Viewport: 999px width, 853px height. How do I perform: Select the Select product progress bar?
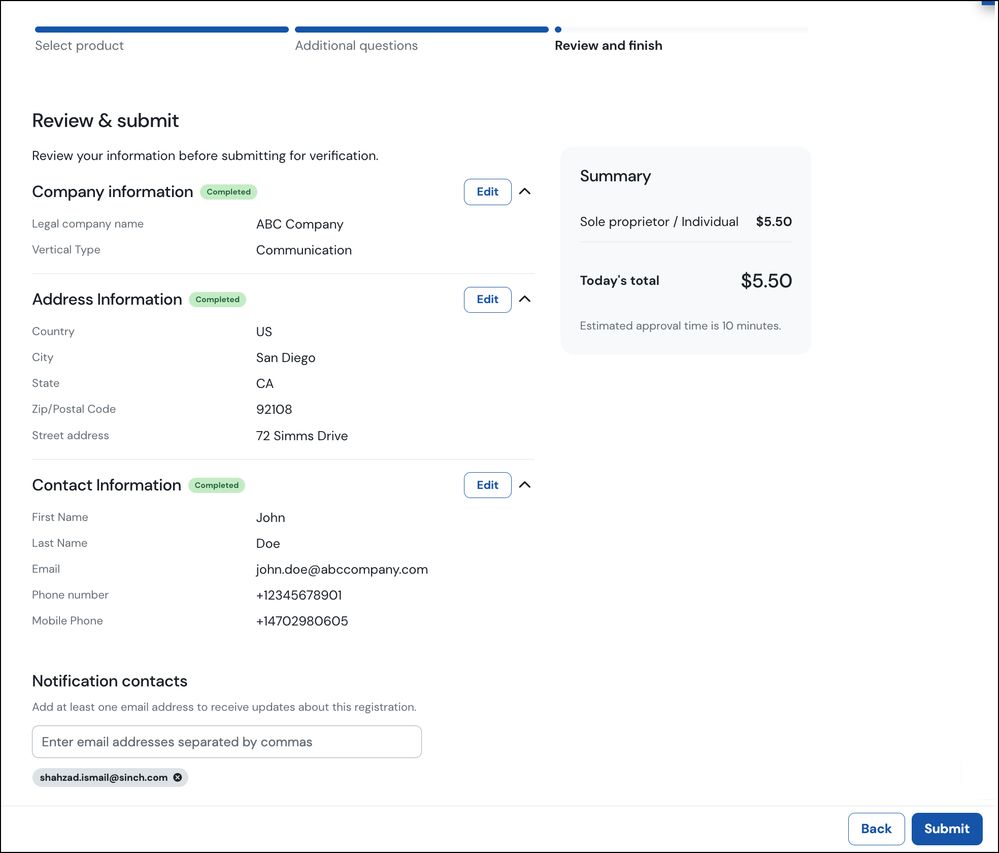coord(162,29)
